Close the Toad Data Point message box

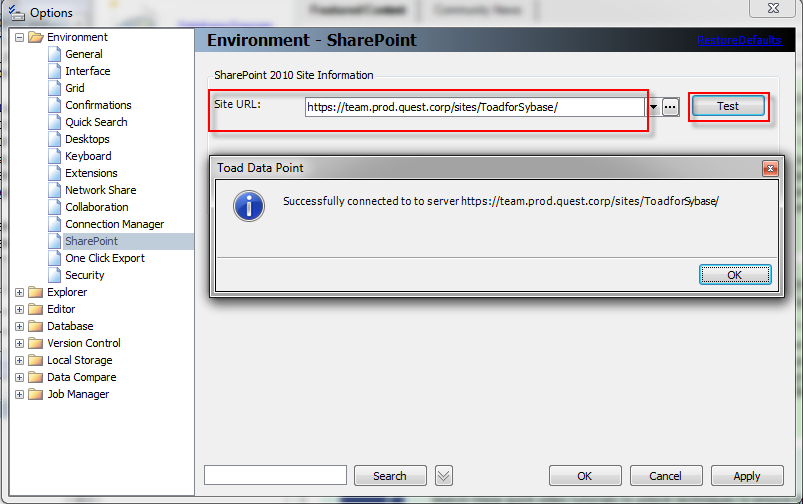pyautogui.click(x=770, y=168)
